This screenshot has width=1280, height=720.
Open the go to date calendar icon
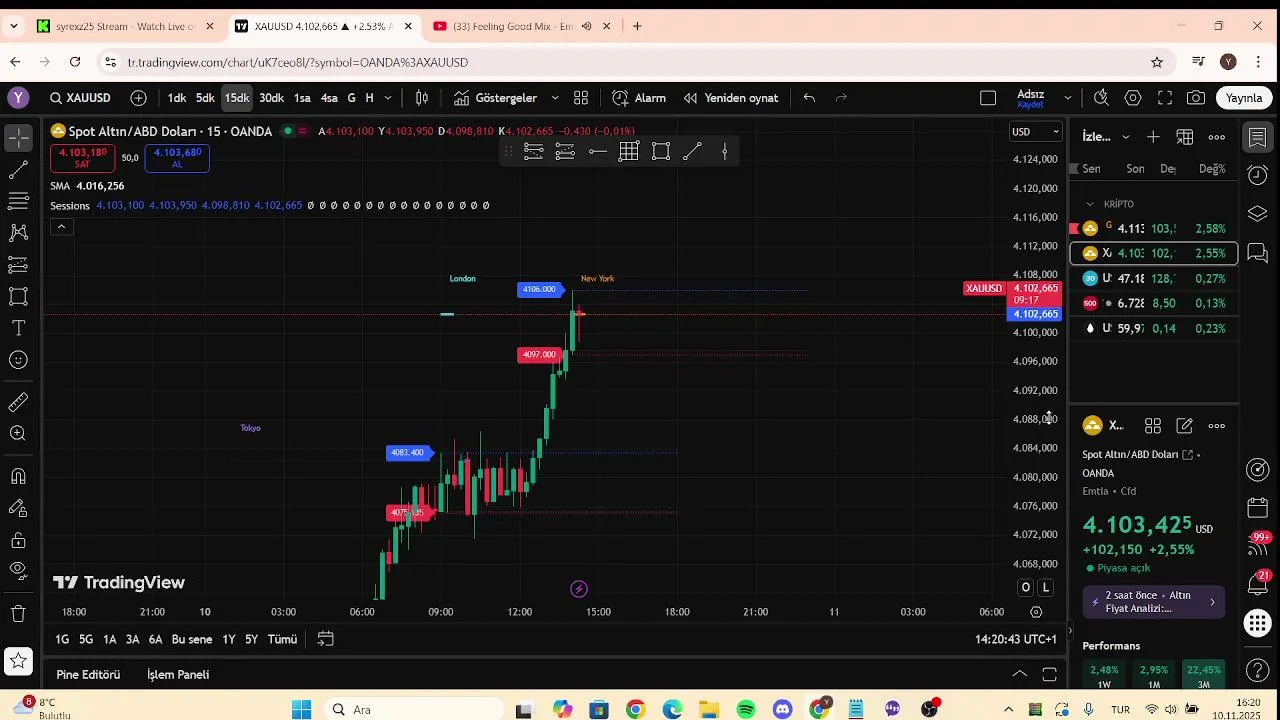pos(325,639)
